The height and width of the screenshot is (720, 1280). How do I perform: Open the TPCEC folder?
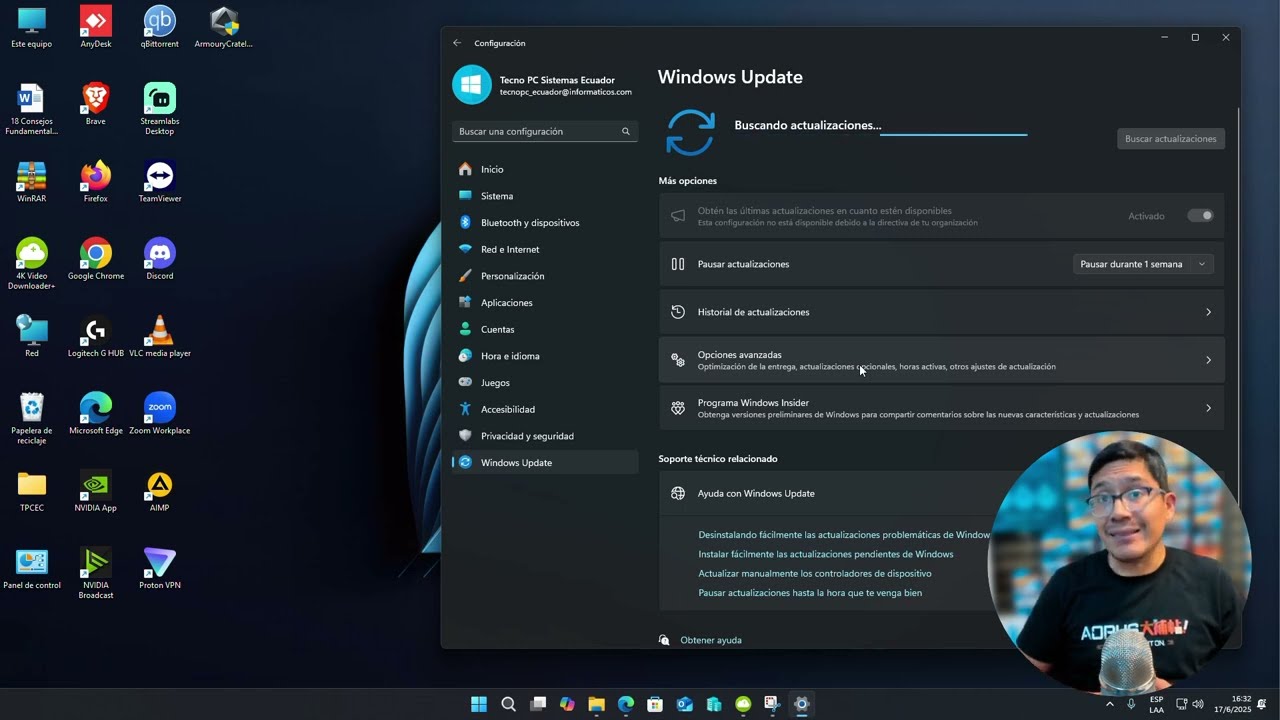[x=32, y=491]
